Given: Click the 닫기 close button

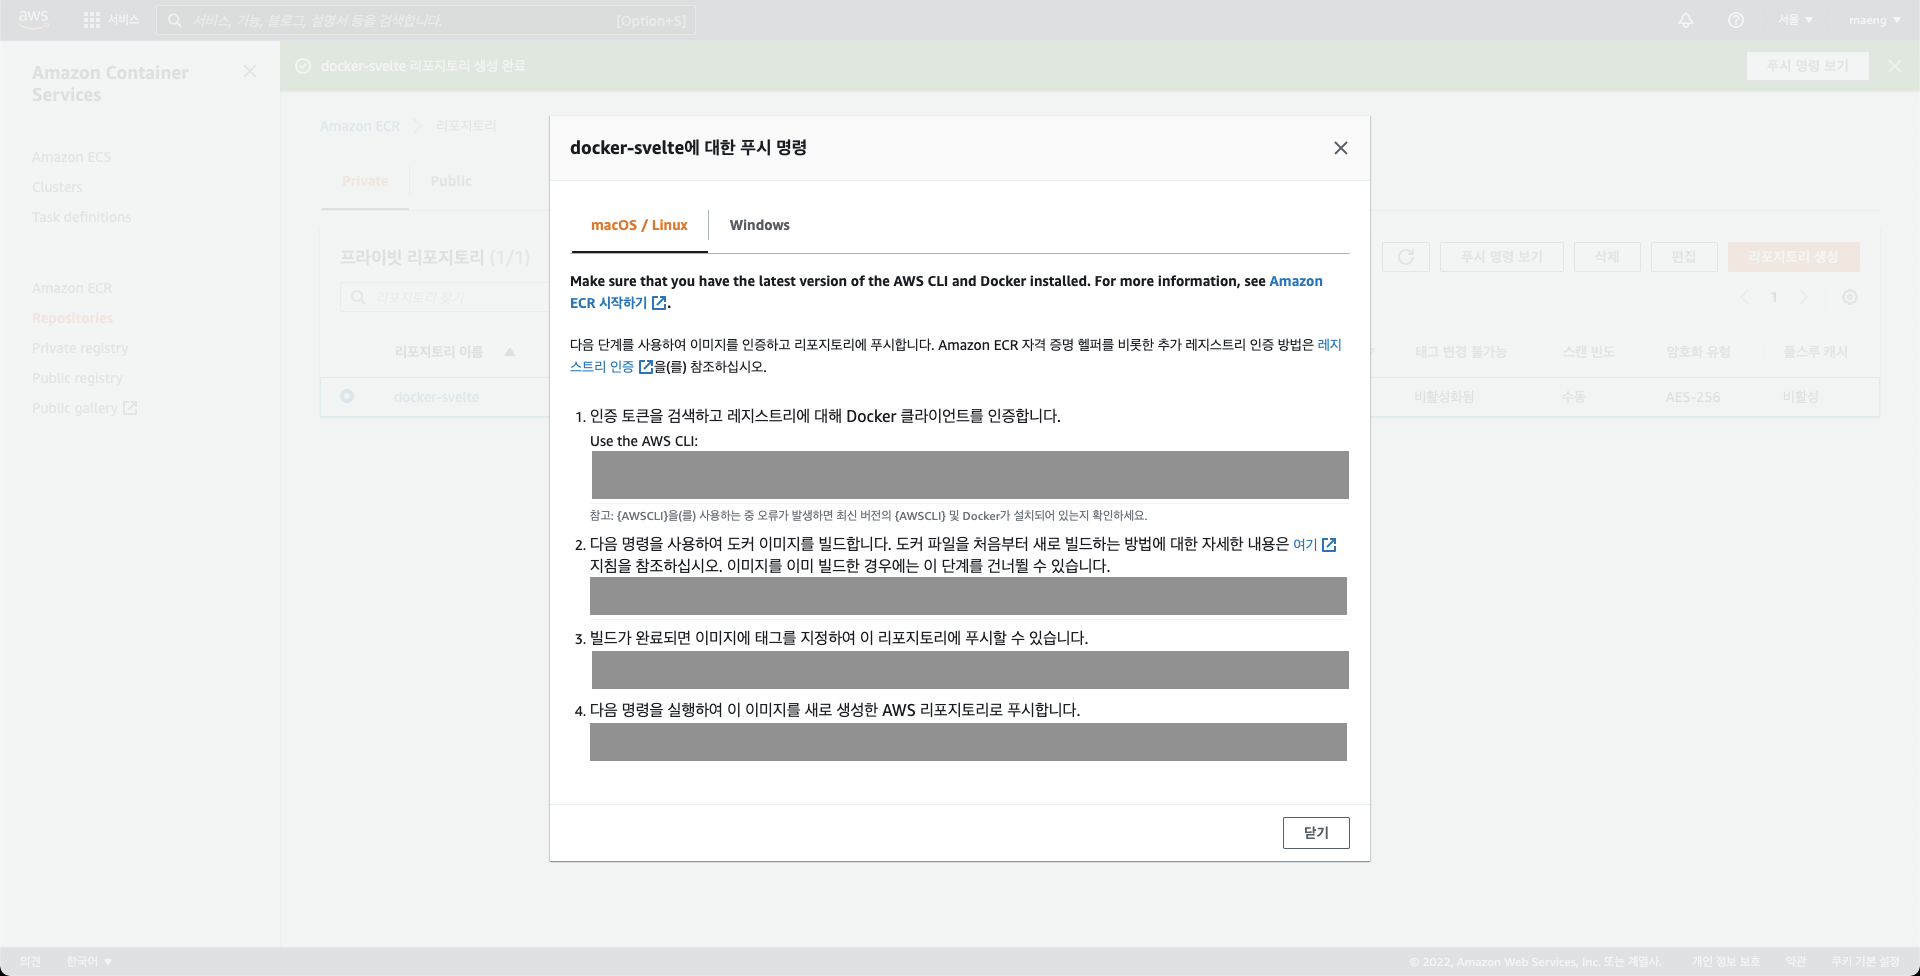Looking at the screenshot, I should click(x=1316, y=833).
